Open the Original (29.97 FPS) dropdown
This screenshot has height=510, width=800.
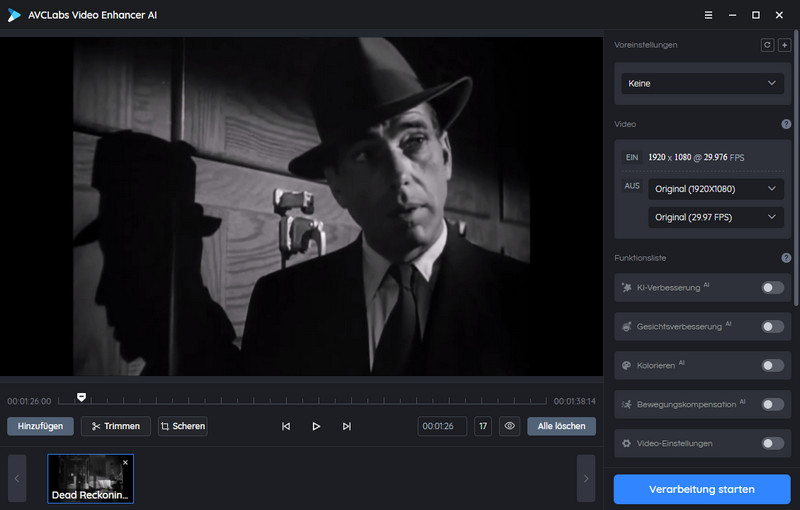click(716, 217)
